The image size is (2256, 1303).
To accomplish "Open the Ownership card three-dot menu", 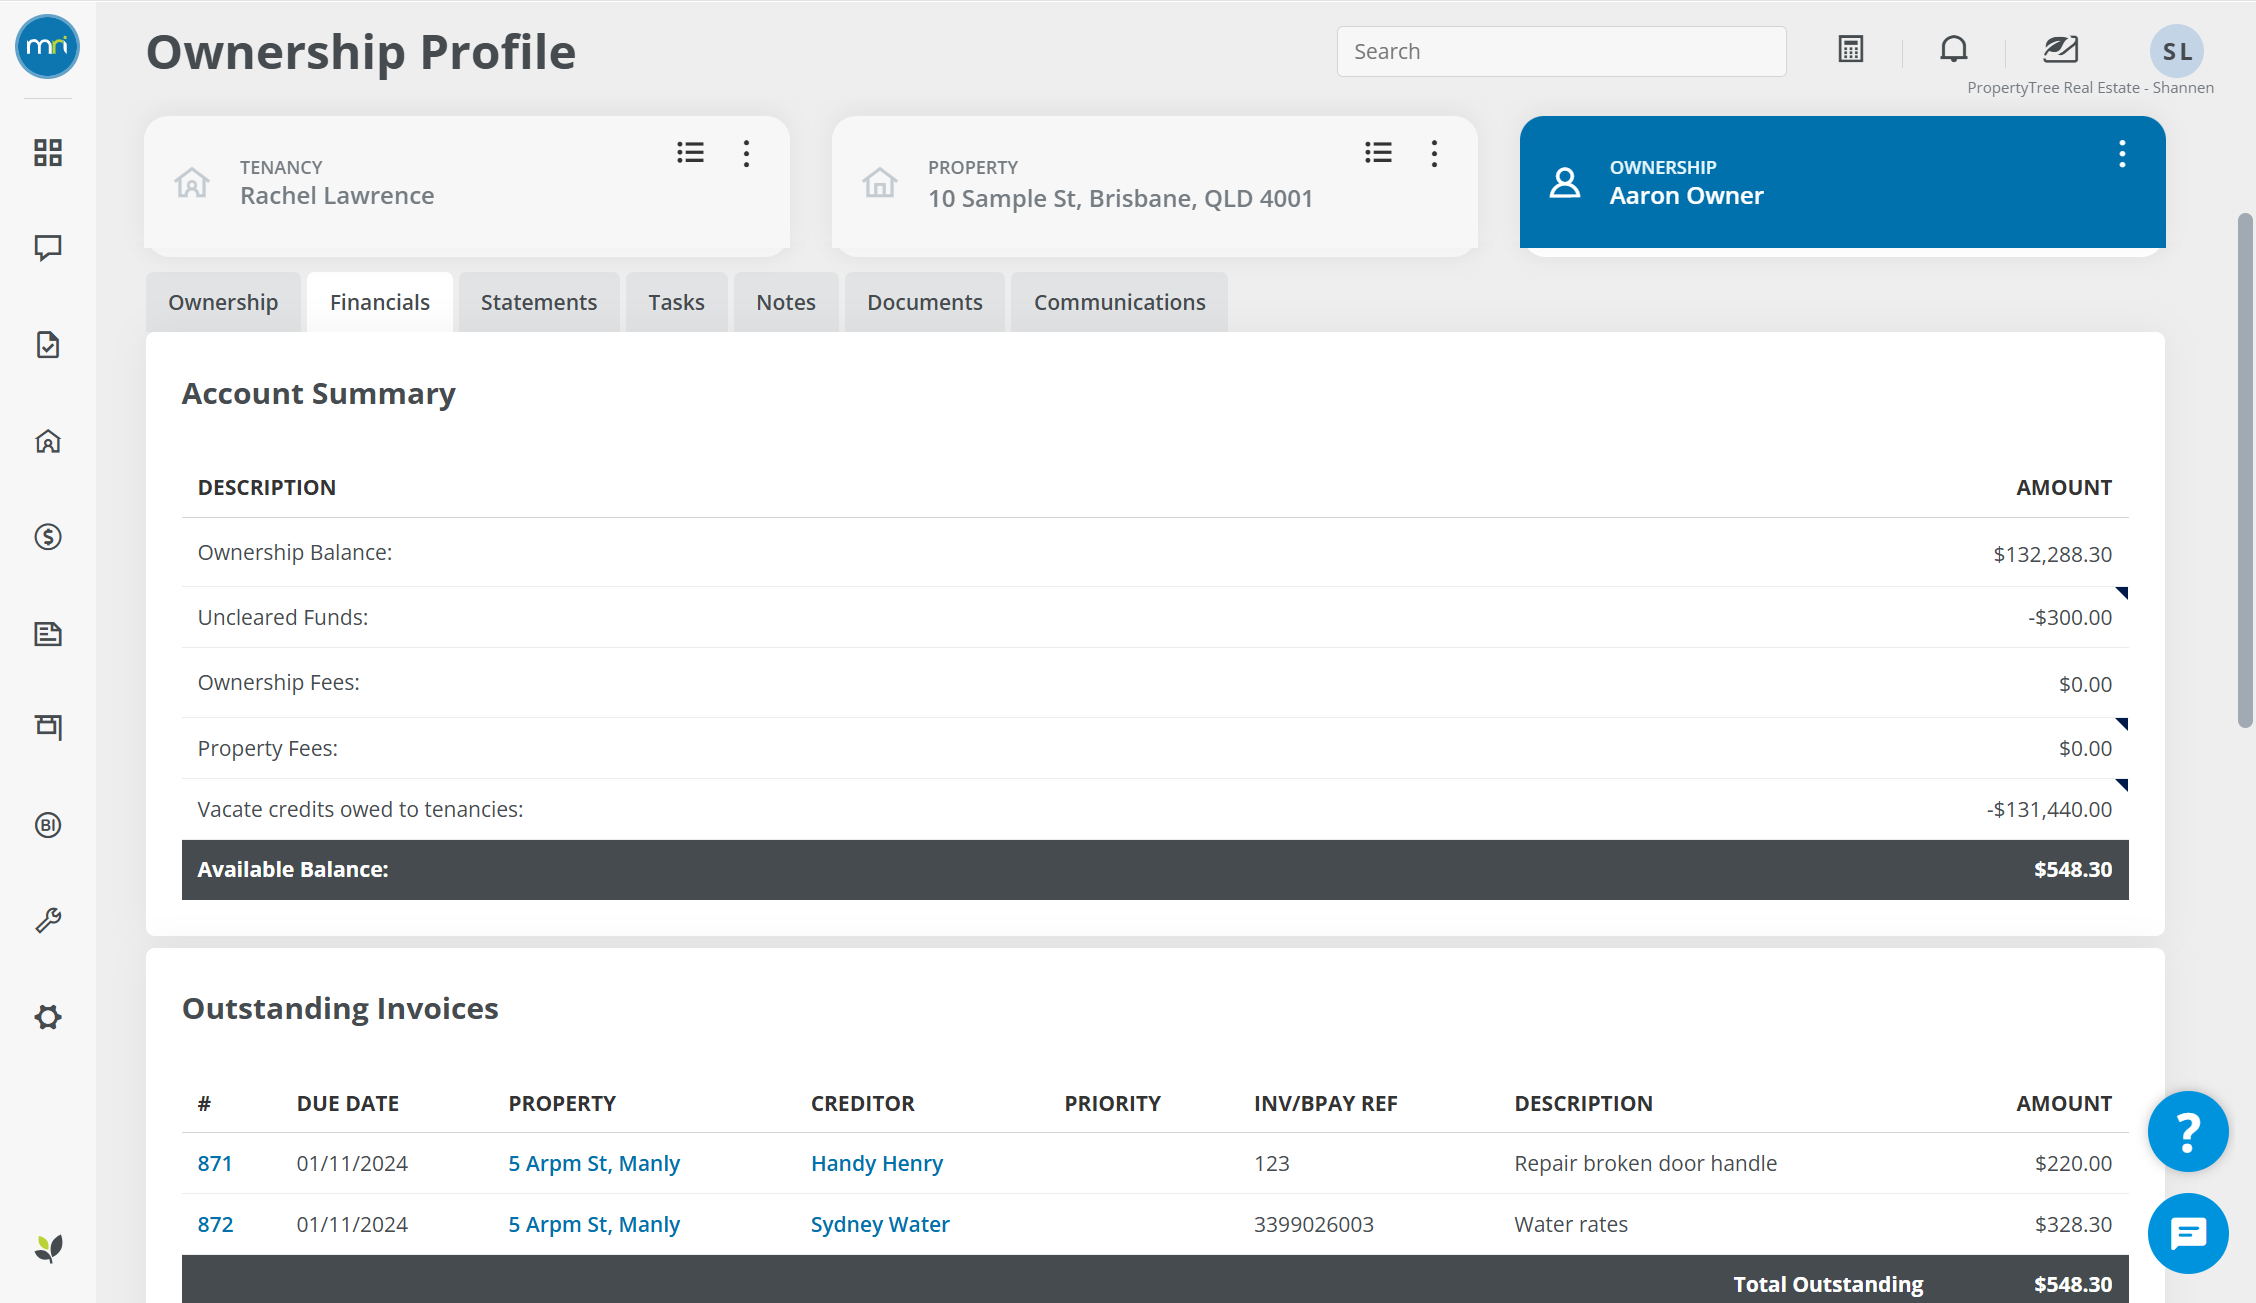I will [2122, 153].
